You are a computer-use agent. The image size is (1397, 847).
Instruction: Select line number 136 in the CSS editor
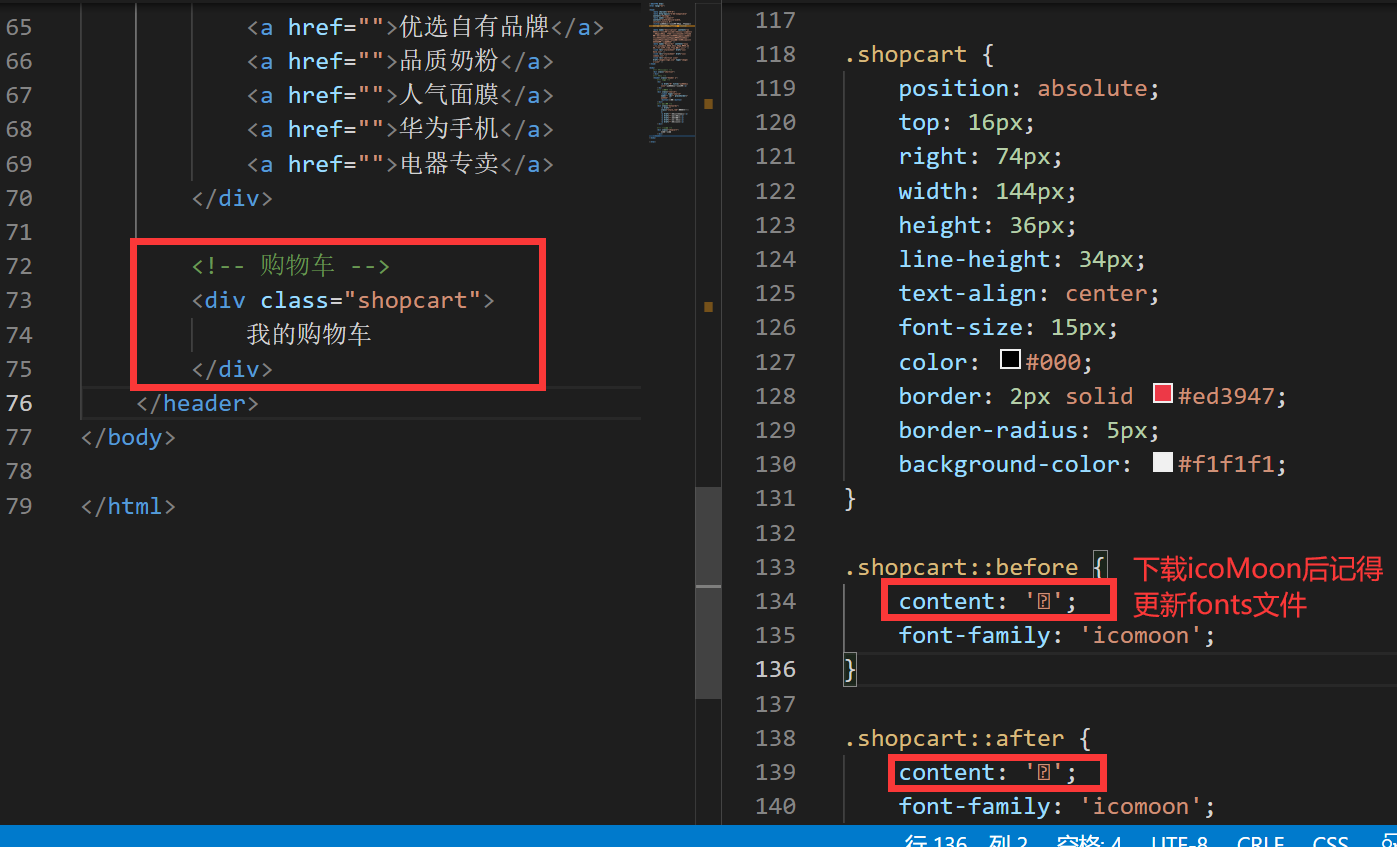click(x=776, y=669)
